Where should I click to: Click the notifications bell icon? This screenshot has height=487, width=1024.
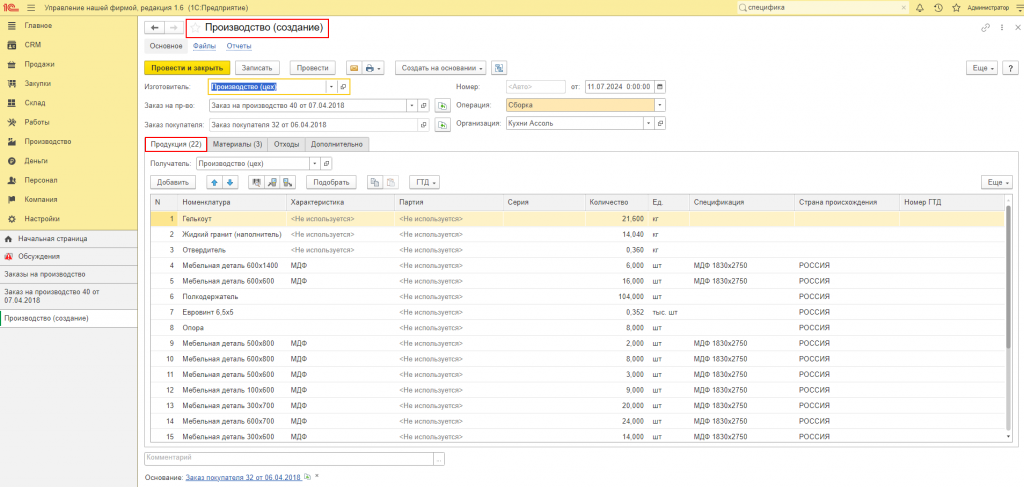pos(920,8)
